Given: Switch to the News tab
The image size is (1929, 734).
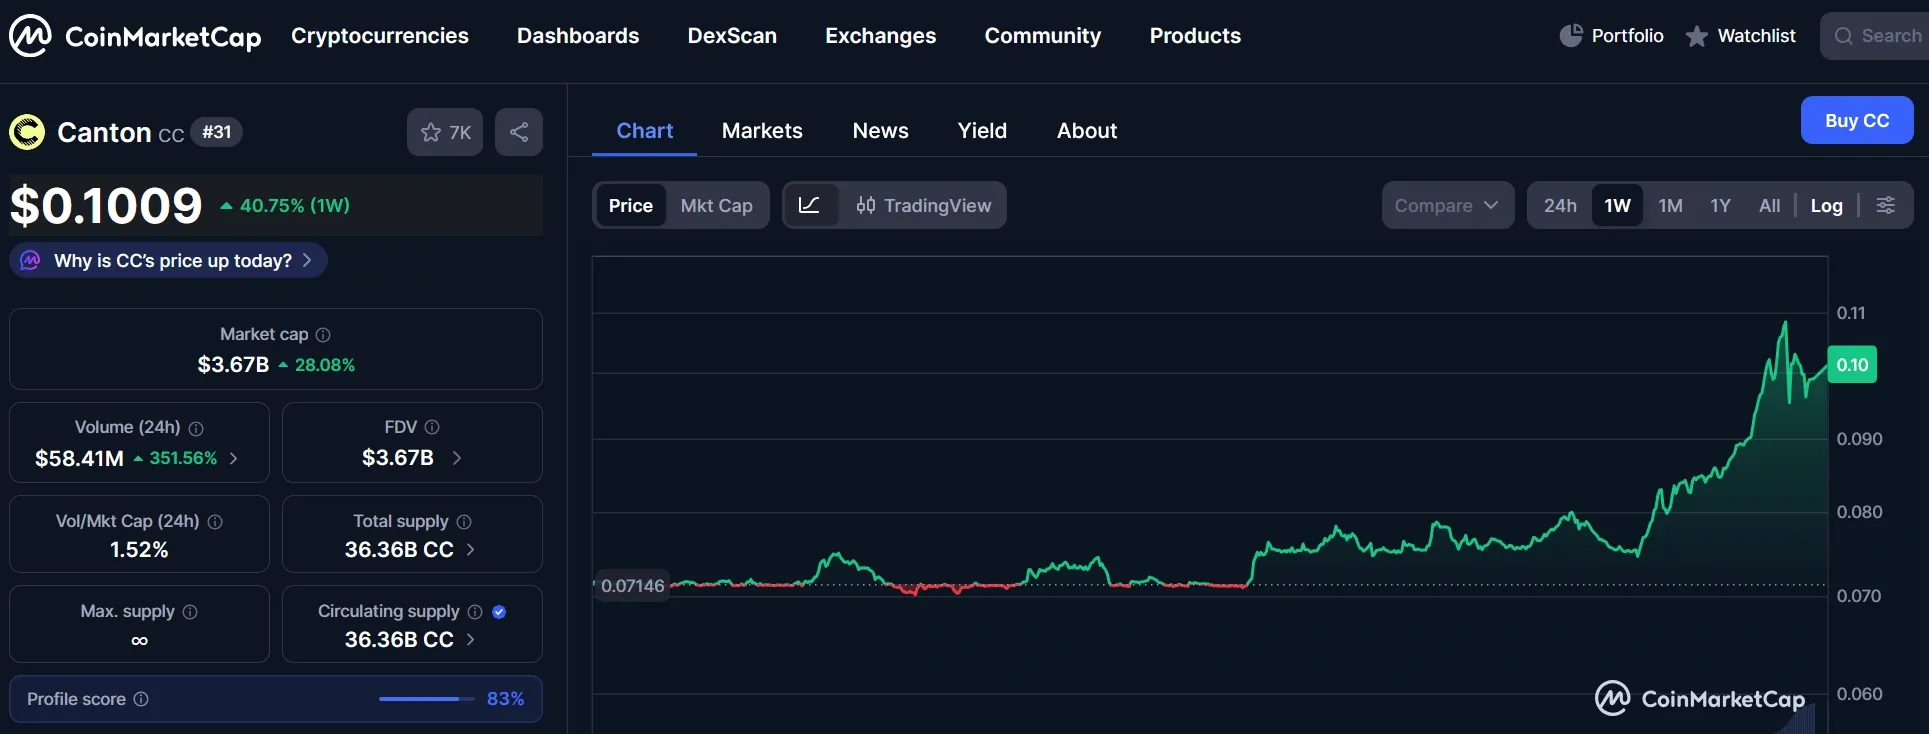Looking at the screenshot, I should [881, 131].
